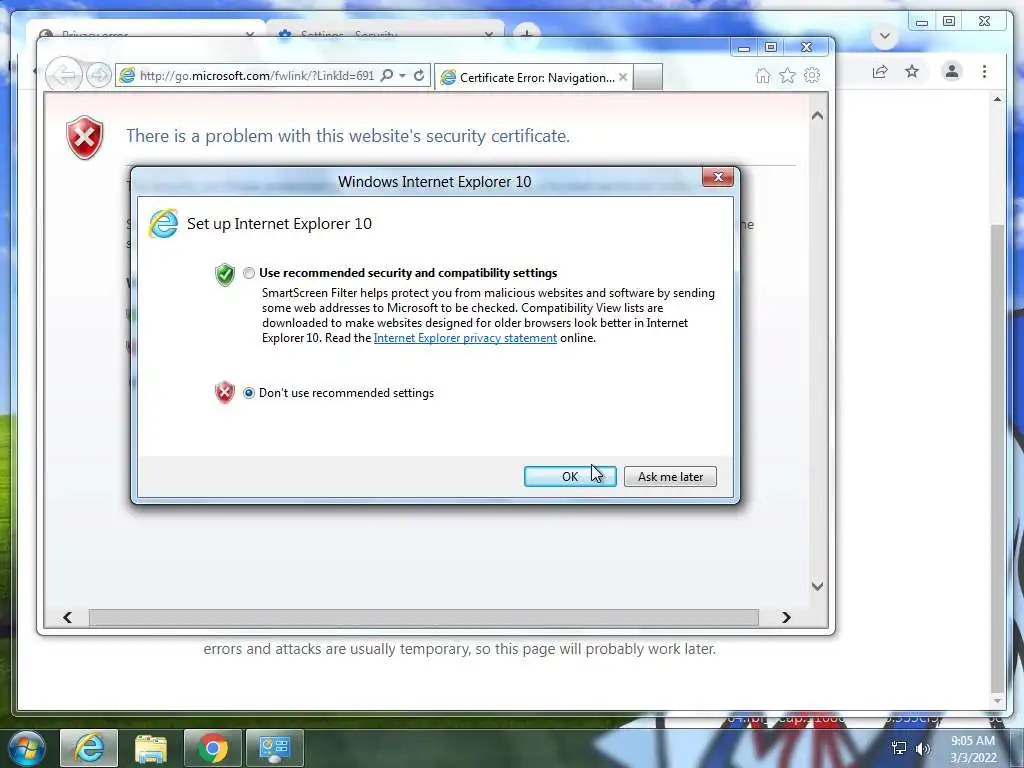This screenshot has width=1024, height=768.
Task: Maximize the Internet Explorer window
Action: click(x=771, y=47)
